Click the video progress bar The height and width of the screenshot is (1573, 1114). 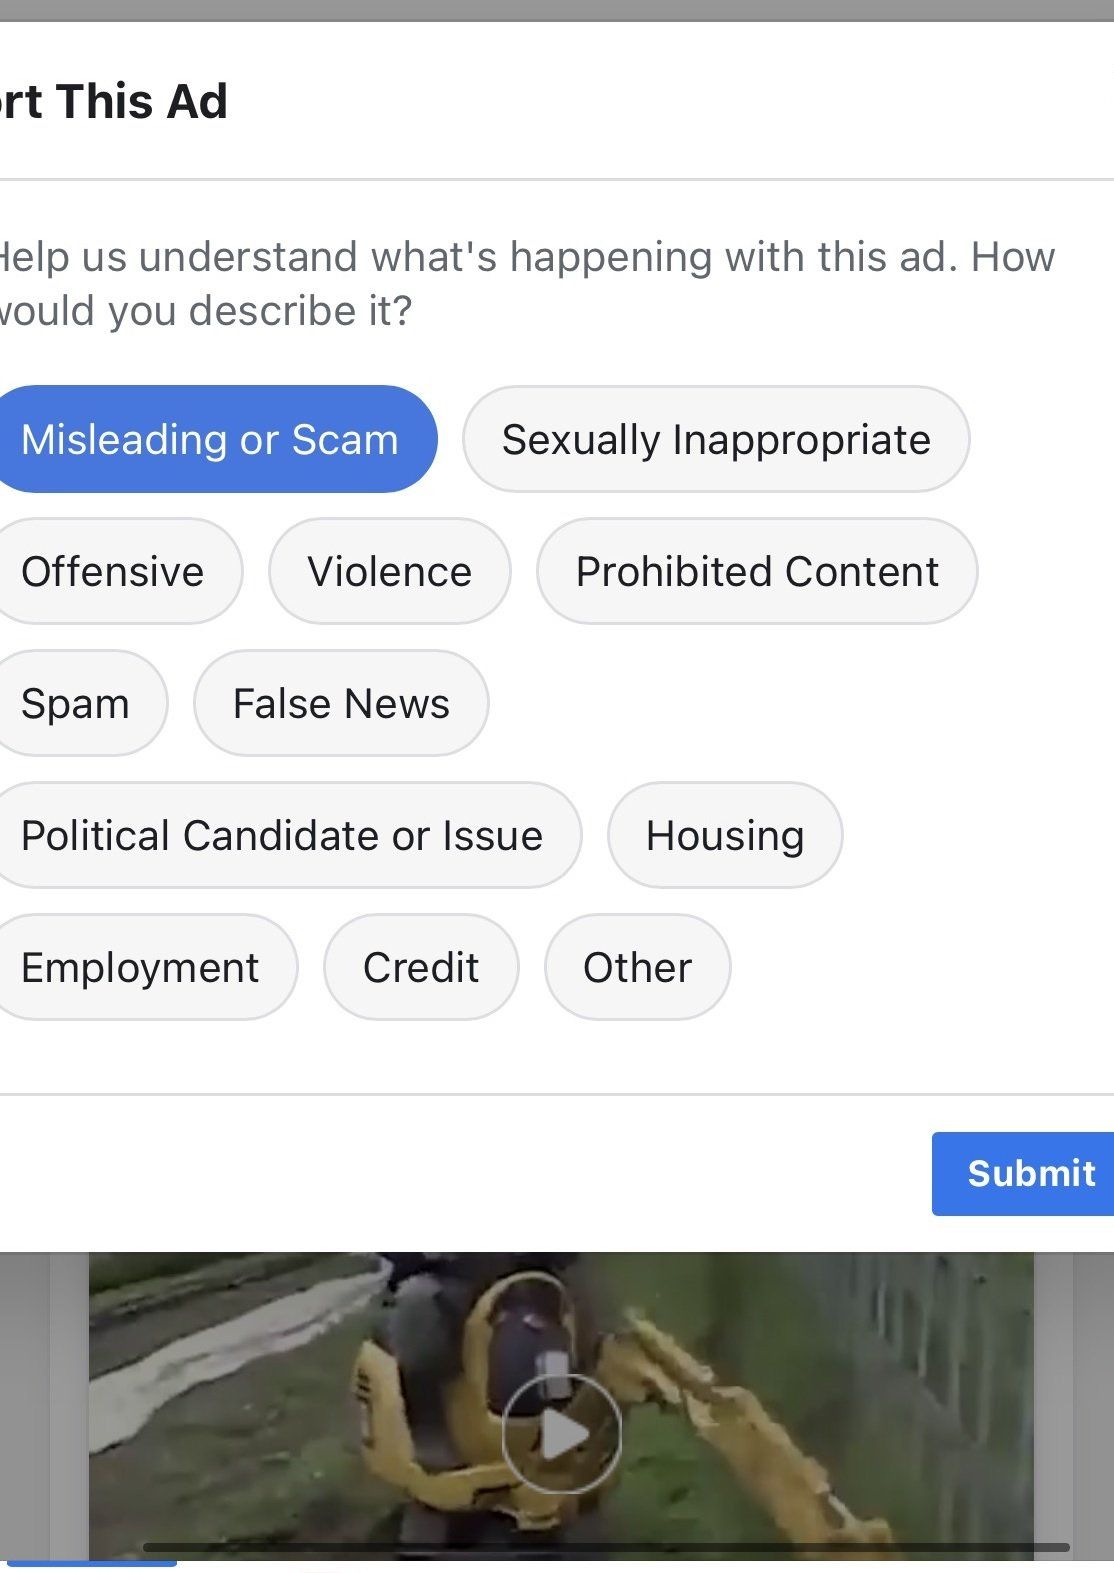point(606,1547)
